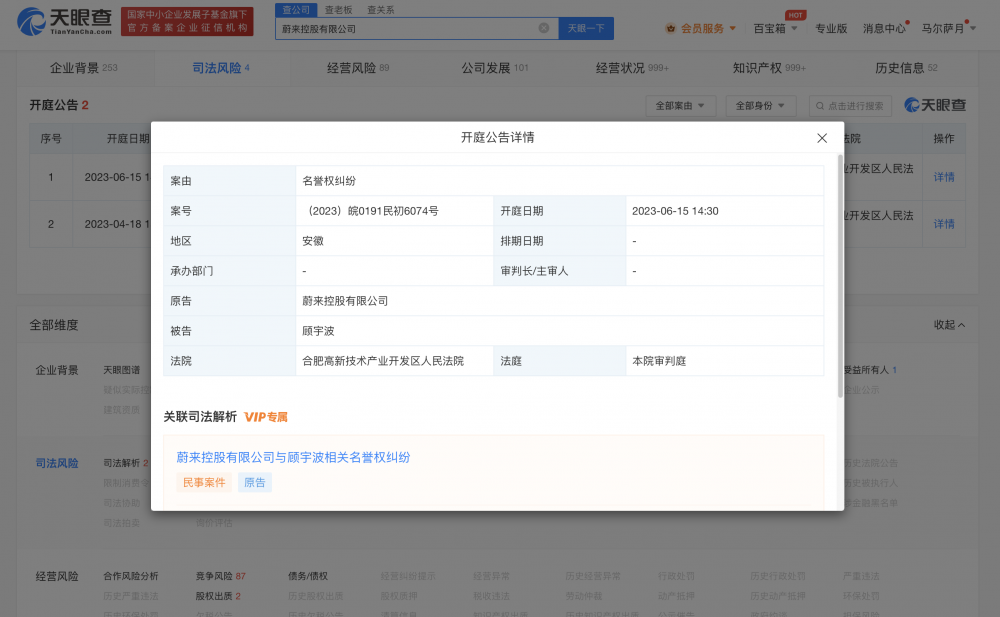Close the 开庭公告详情 dialog
Viewport: 1000px width, 617px height.
822,138
